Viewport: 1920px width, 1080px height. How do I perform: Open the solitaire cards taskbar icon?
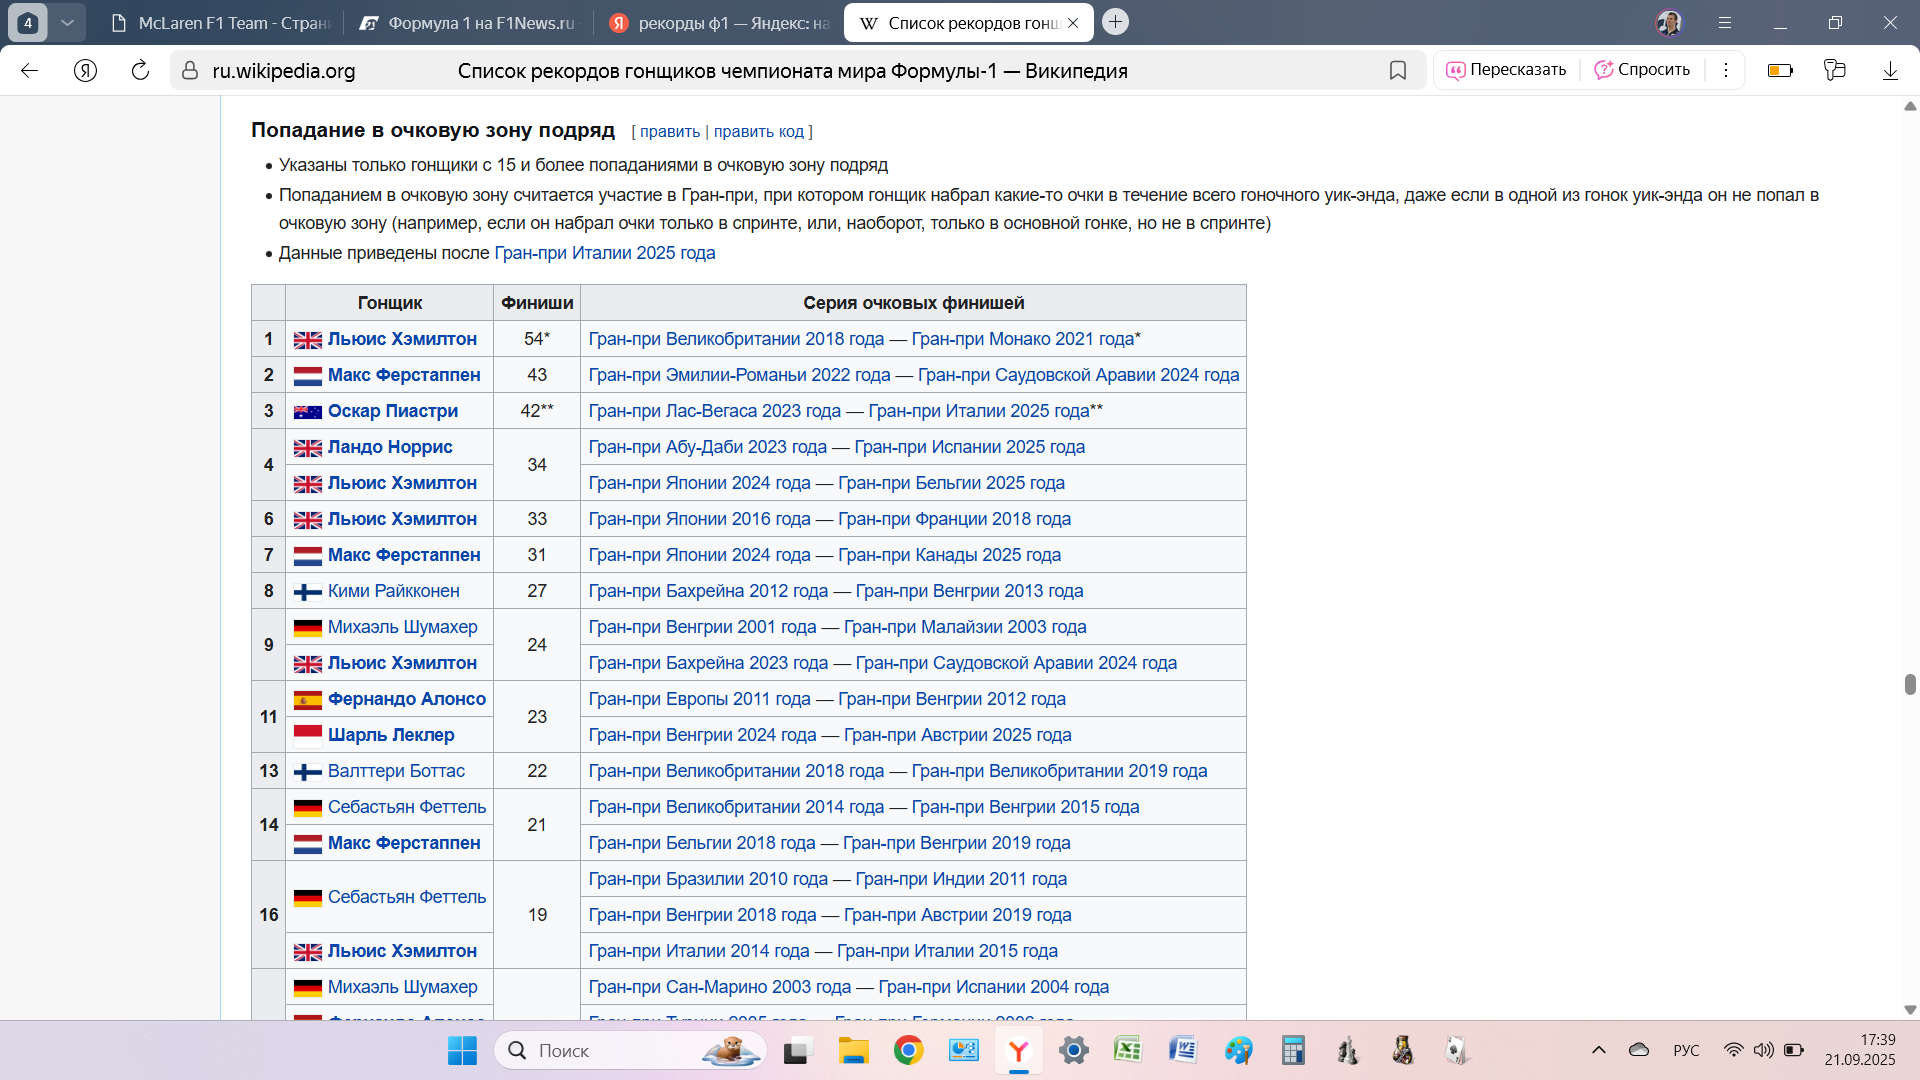point(1457,1050)
